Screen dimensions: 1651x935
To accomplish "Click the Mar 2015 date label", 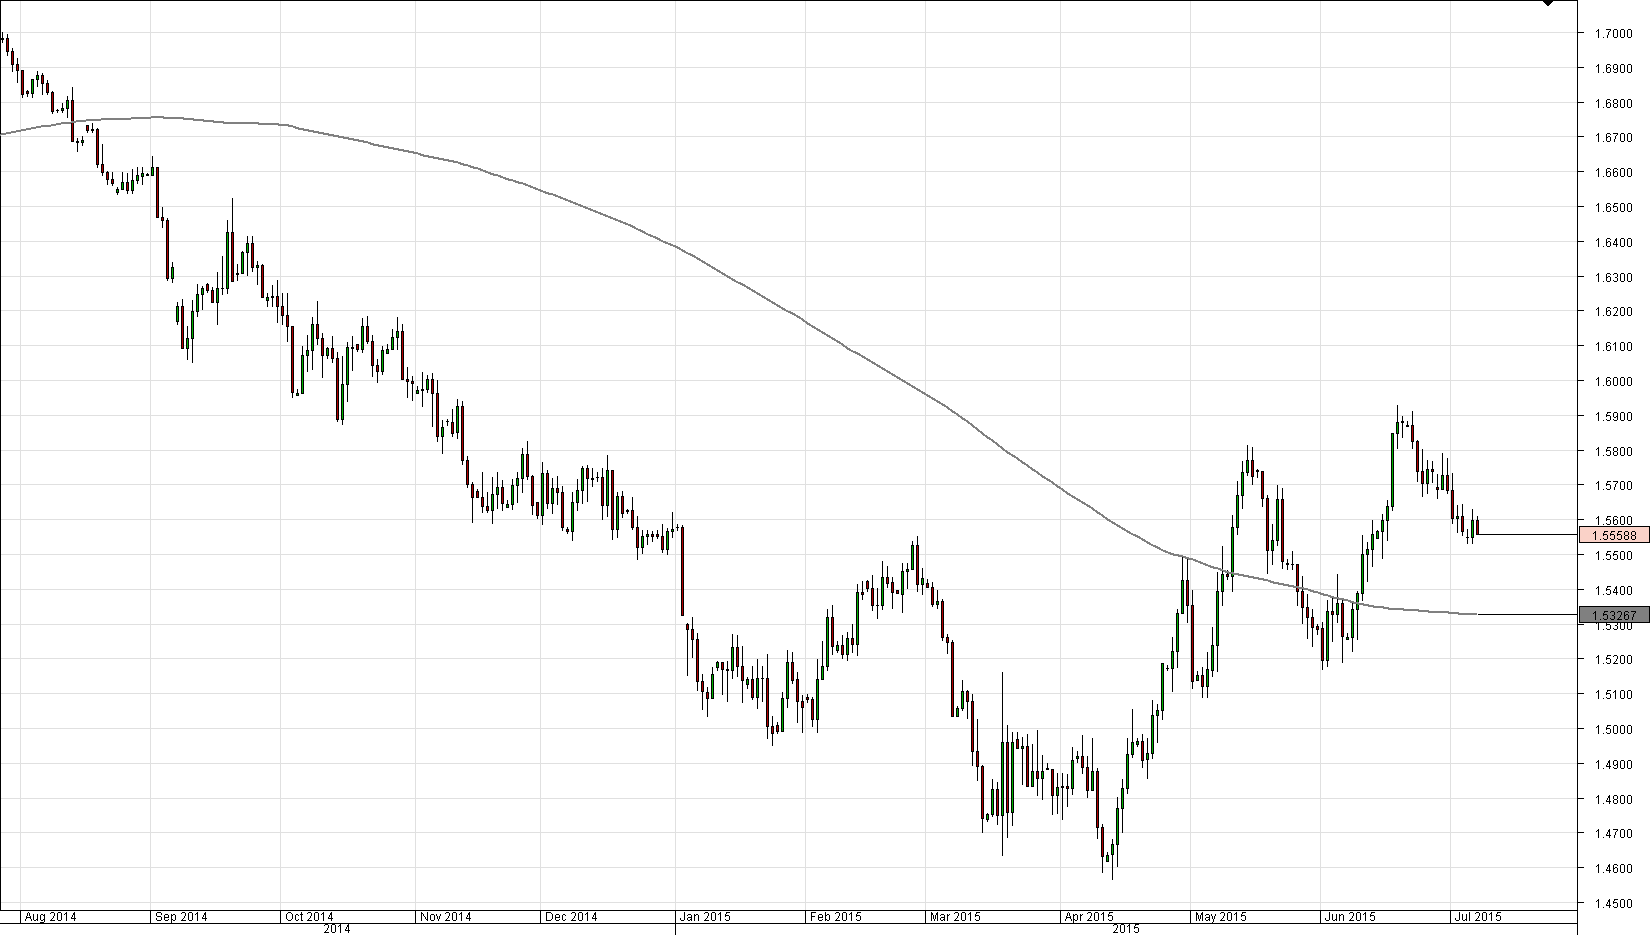I will tap(954, 916).
